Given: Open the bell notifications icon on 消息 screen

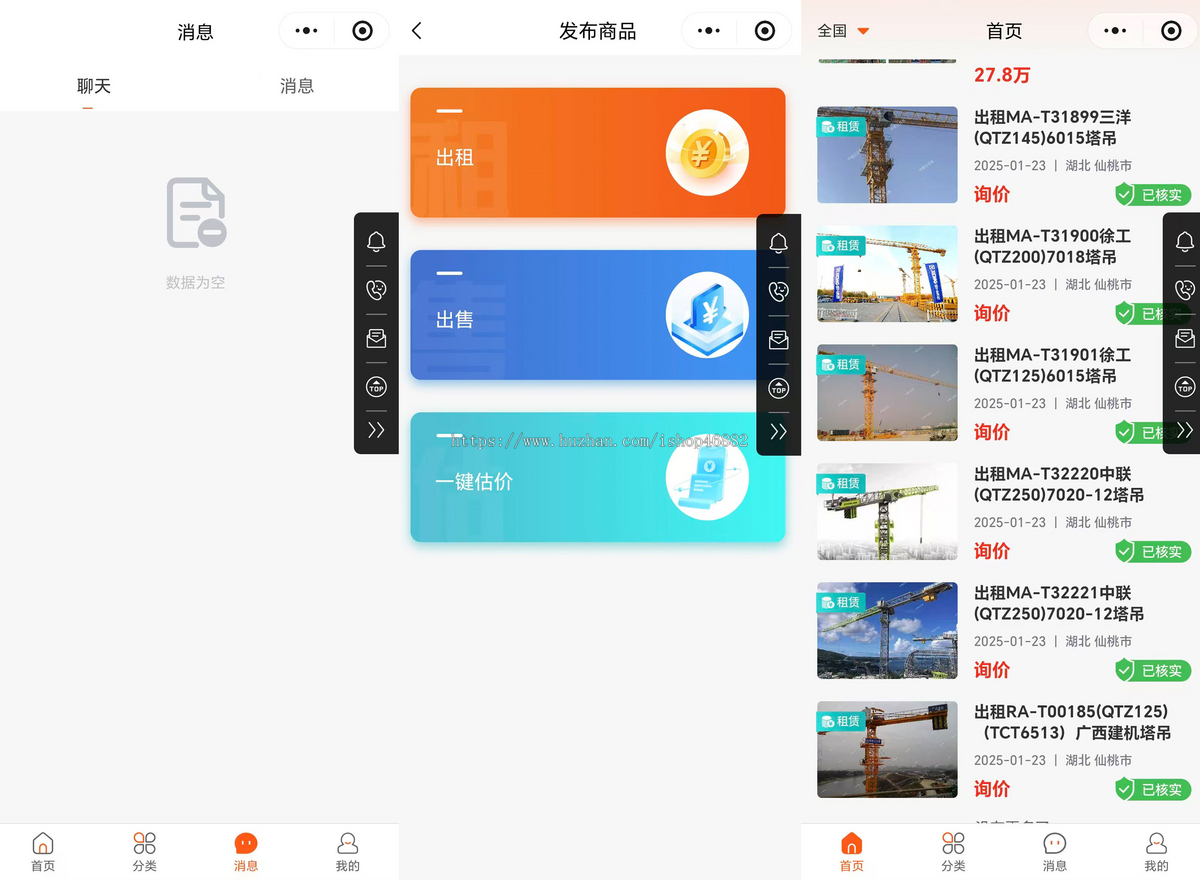Looking at the screenshot, I should click(376, 242).
